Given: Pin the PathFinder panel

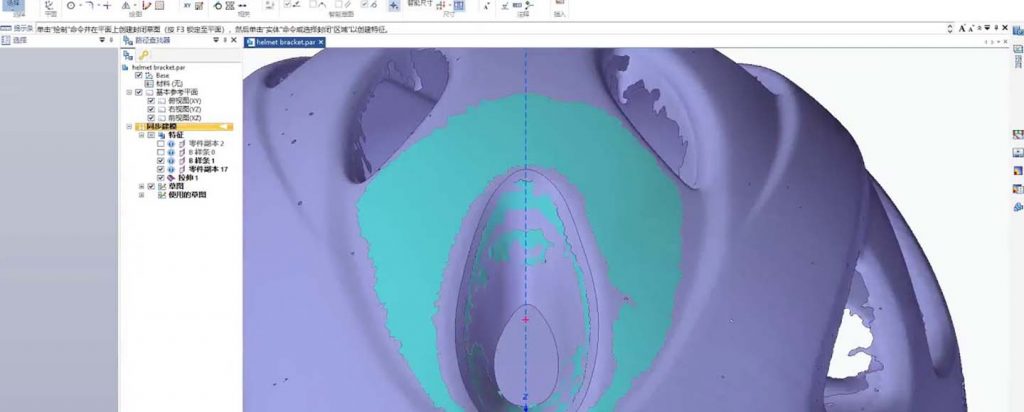Looking at the screenshot, I should point(225,40).
